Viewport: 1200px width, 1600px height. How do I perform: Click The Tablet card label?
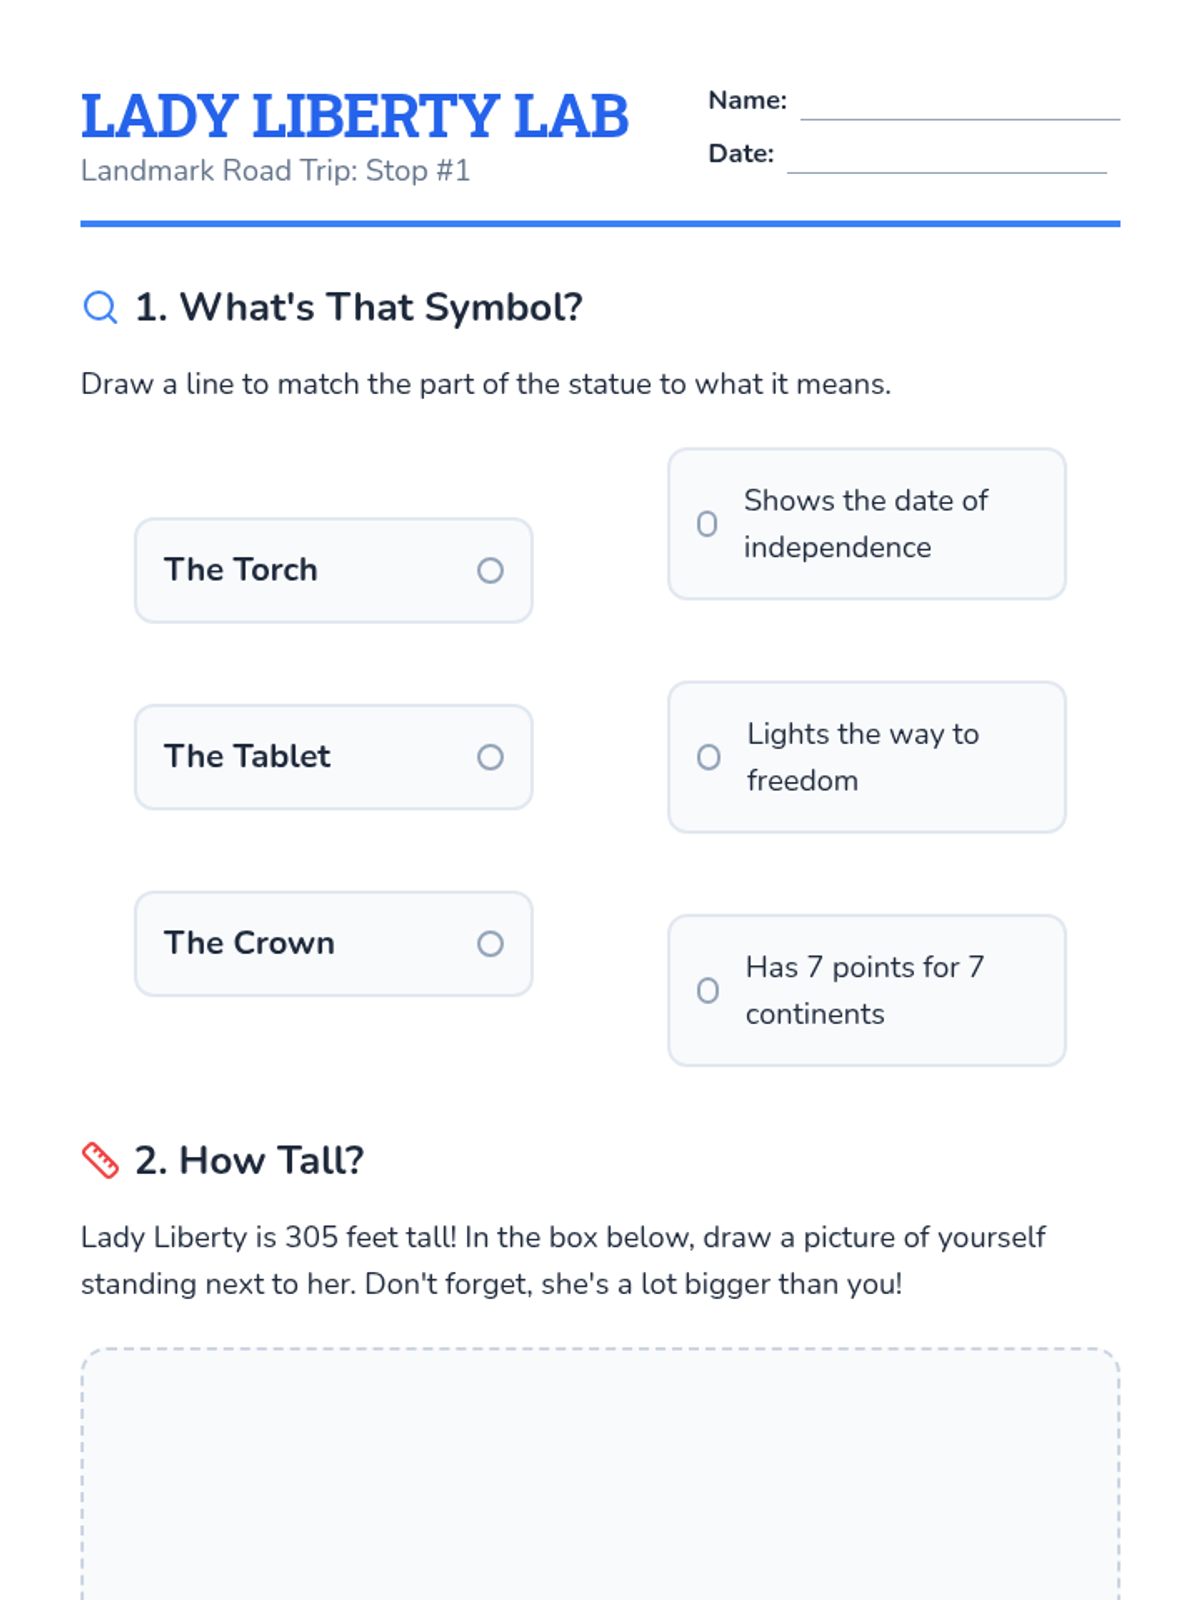[247, 756]
